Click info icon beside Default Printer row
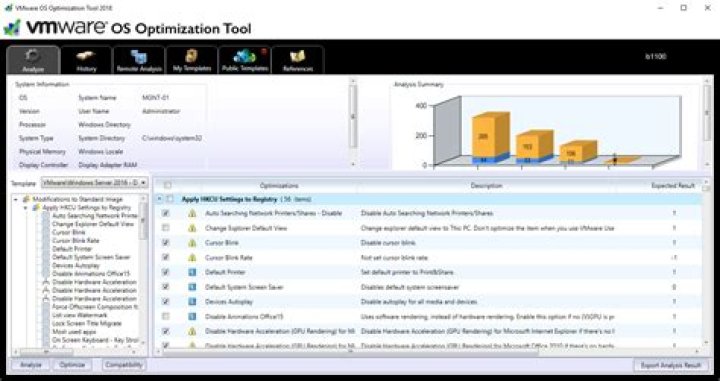This screenshot has width=720, height=381. point(192,272)
